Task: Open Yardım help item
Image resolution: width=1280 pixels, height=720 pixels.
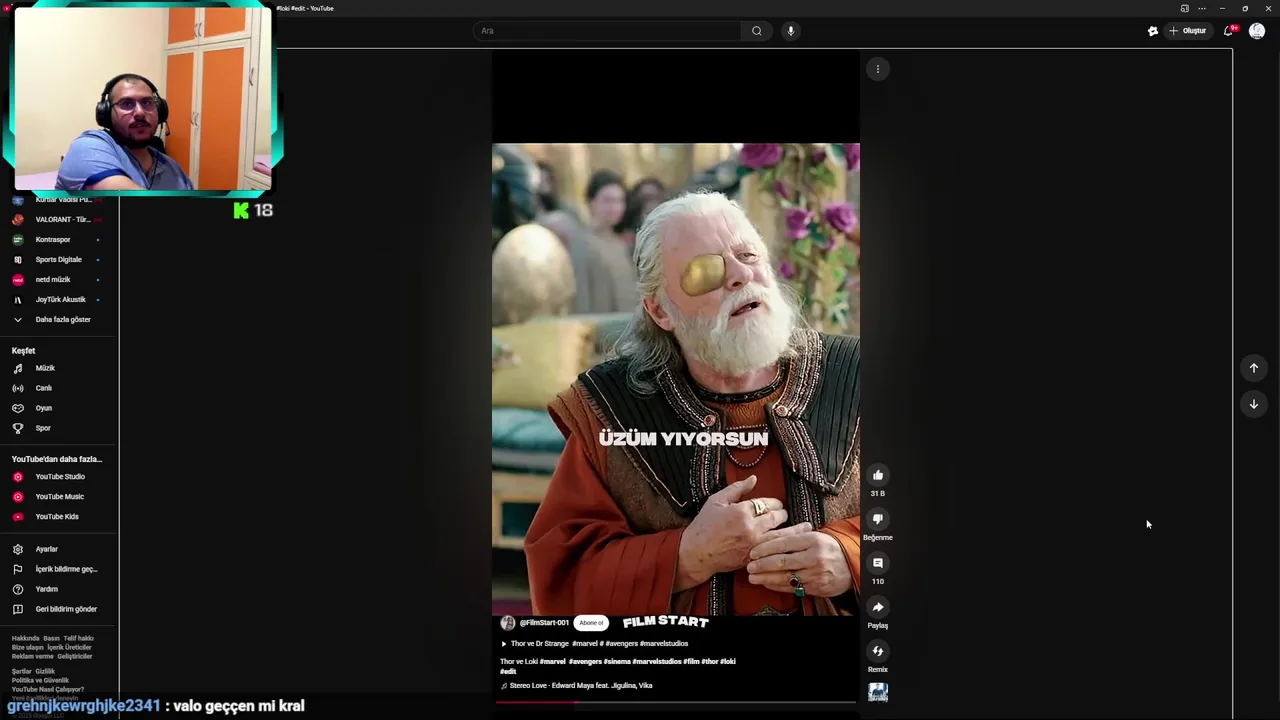Action: (x=59, y=589)
